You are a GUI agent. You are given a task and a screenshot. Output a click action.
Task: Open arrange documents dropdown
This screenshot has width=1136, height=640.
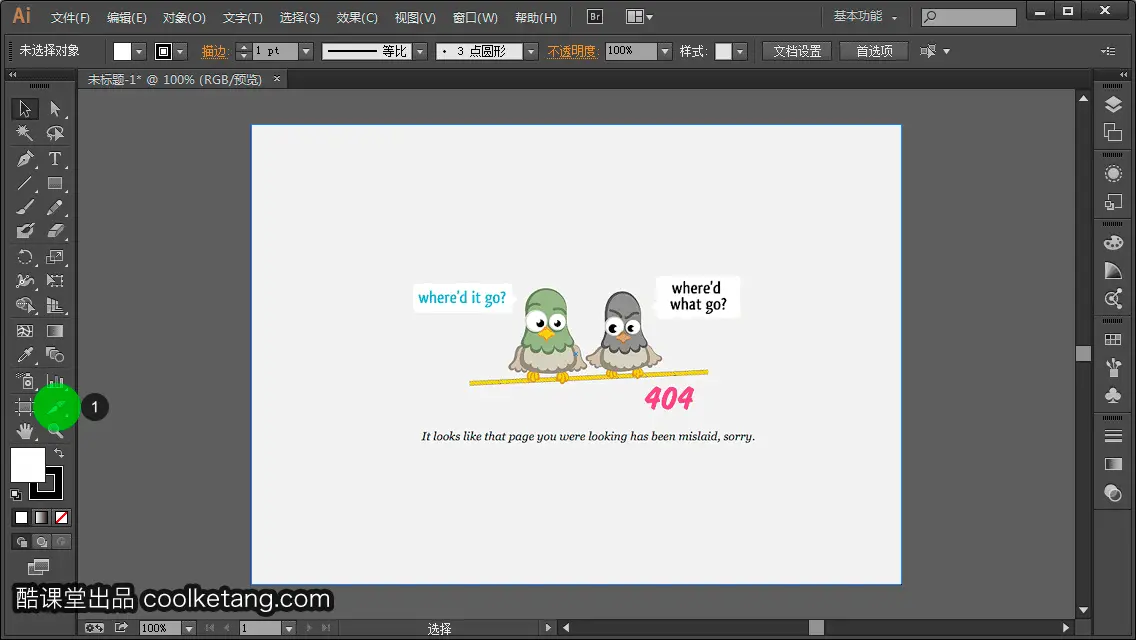(x=639, y=17)
